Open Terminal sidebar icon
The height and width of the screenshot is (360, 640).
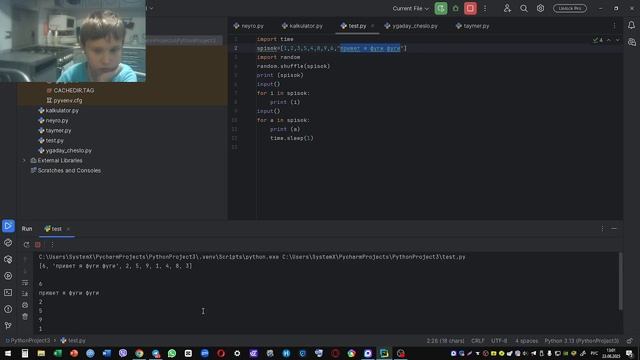(8, 293)
